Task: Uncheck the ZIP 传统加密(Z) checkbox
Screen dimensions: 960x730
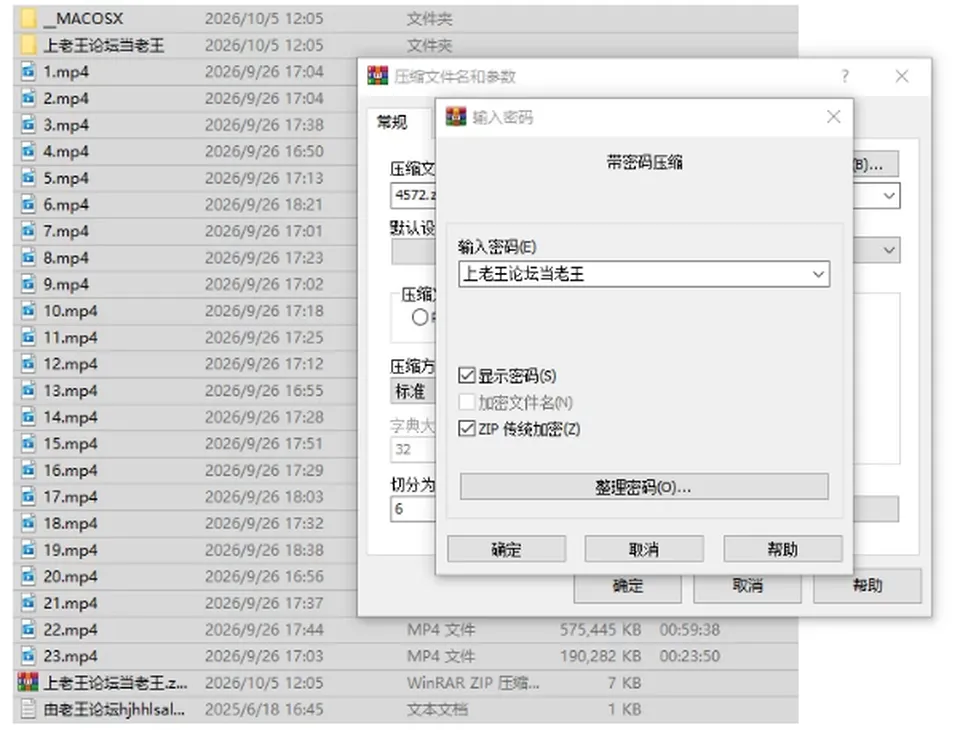Action: pyautogui.click(x=467, y=429)
